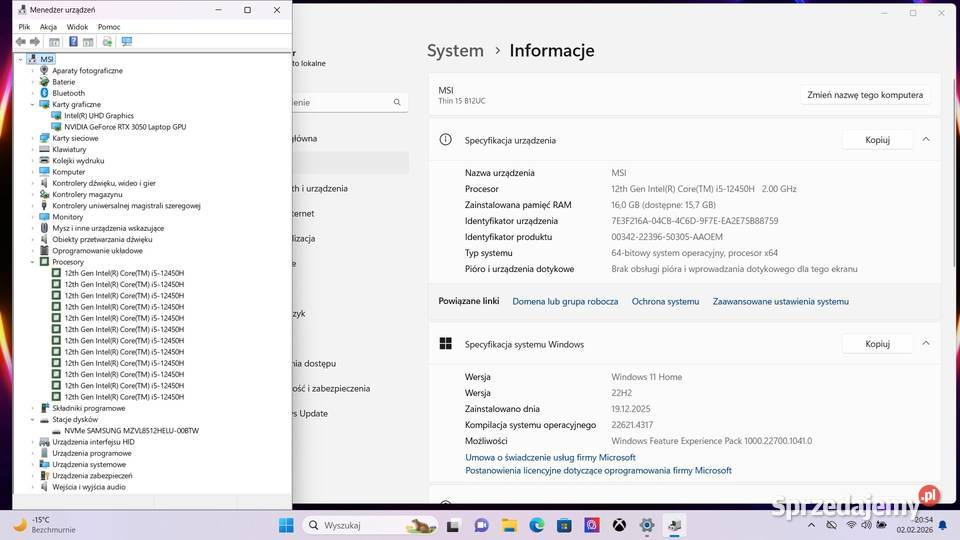Screen dimensions: 960x540
Task: Click the Settings gear icon in the taskbar
Action: (x=647, y=525)
